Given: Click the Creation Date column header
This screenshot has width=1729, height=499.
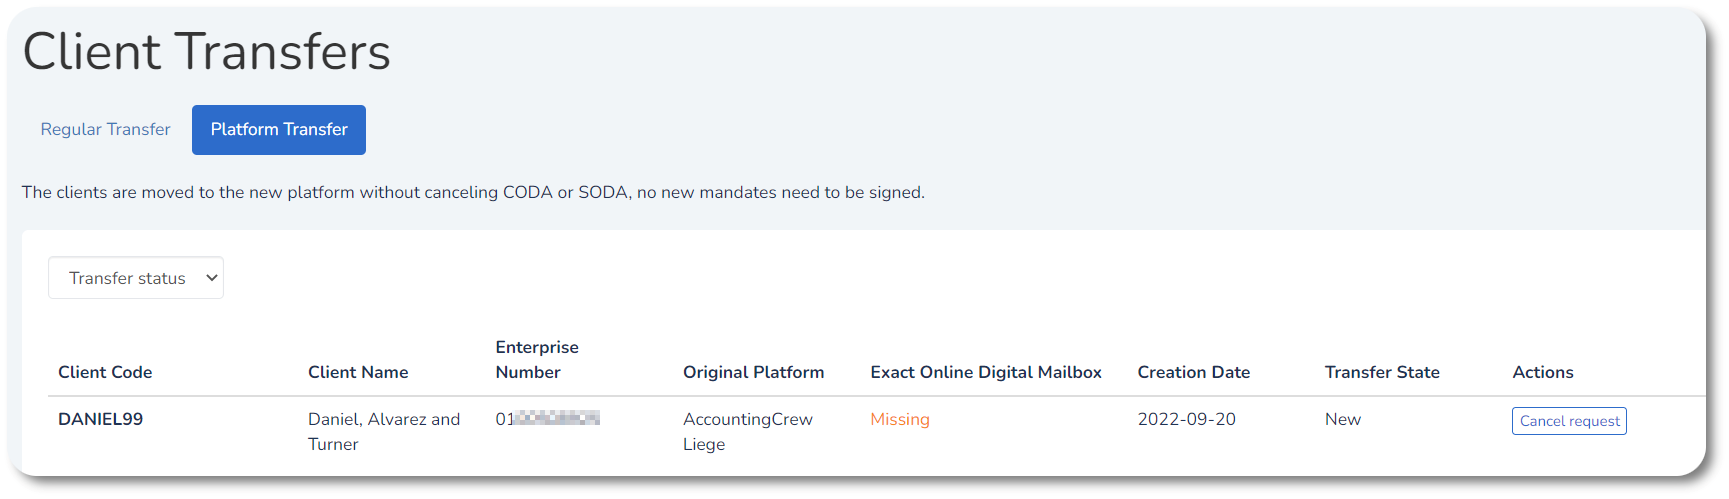Looking at the screenshot, I should (x=1193, y=372).
